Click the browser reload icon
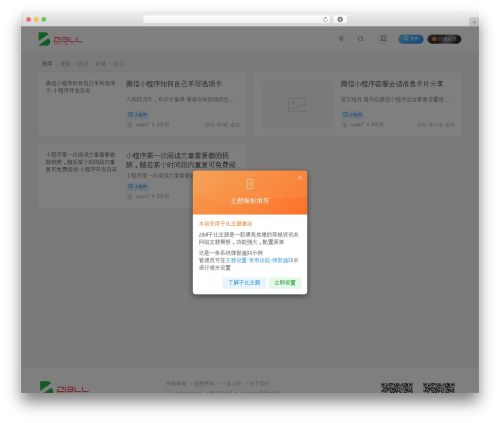The image size is (500, 423). point(325,19)
